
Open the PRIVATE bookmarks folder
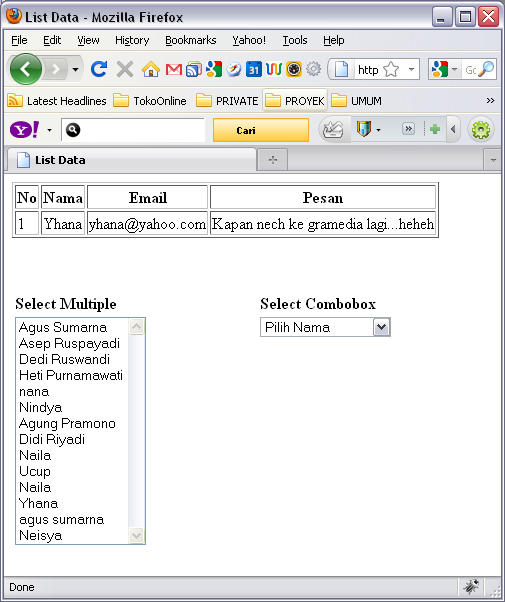pos(227,101)
